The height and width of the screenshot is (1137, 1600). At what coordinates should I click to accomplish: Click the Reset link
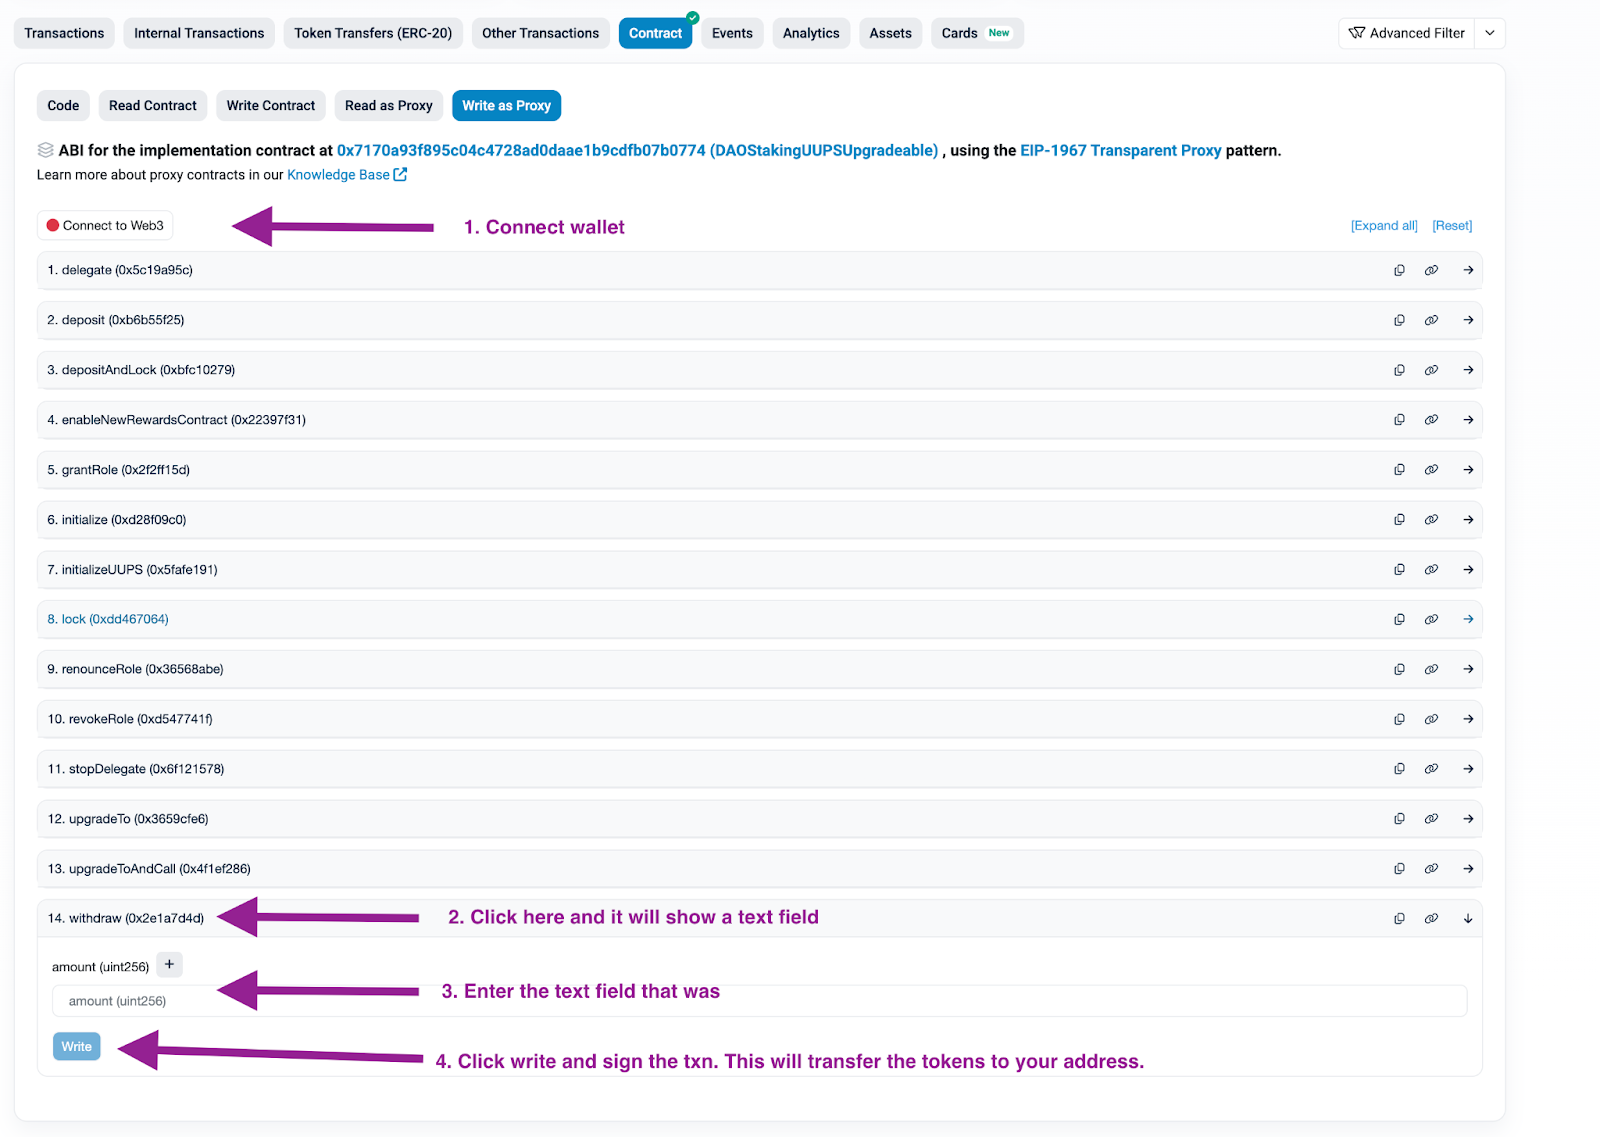[1452, 226]
